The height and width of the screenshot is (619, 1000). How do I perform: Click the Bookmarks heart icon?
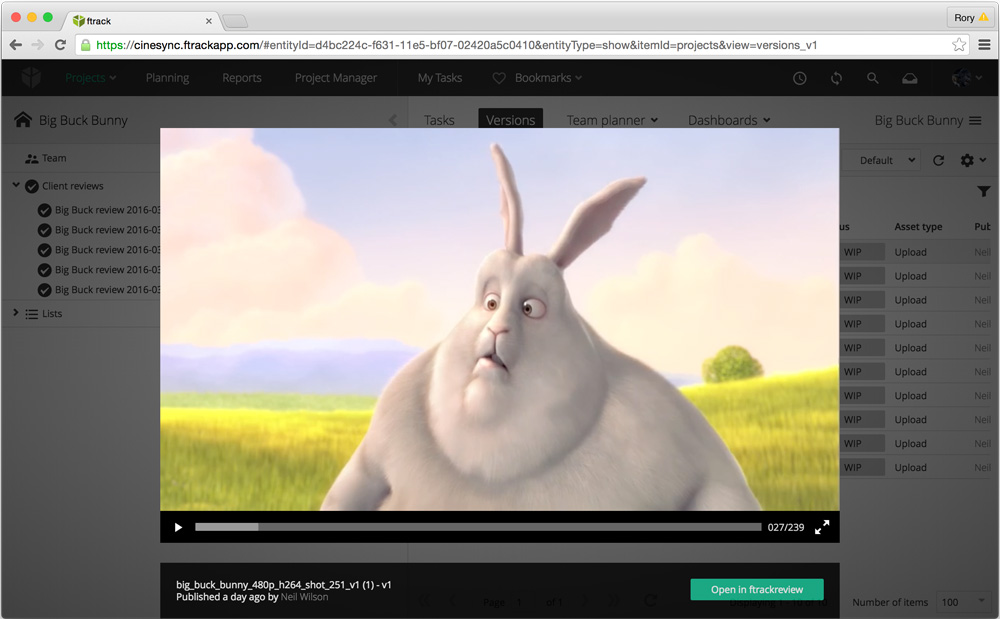coord(499,78)
